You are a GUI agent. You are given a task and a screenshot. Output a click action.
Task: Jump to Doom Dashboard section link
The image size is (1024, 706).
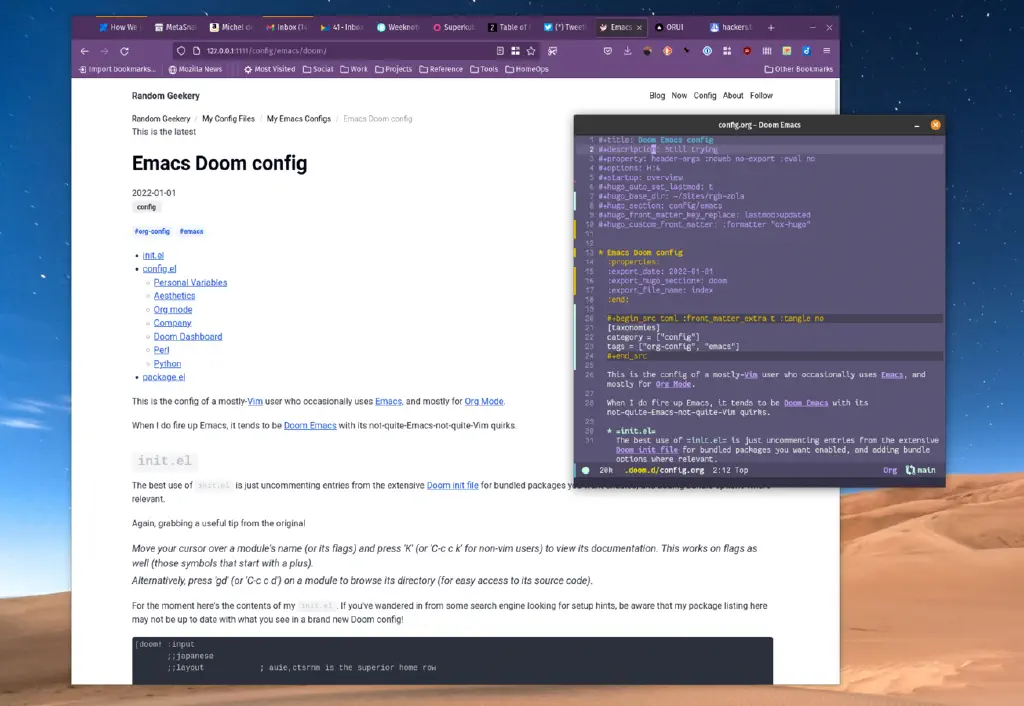pyautogui.click(x=187, y=336)
